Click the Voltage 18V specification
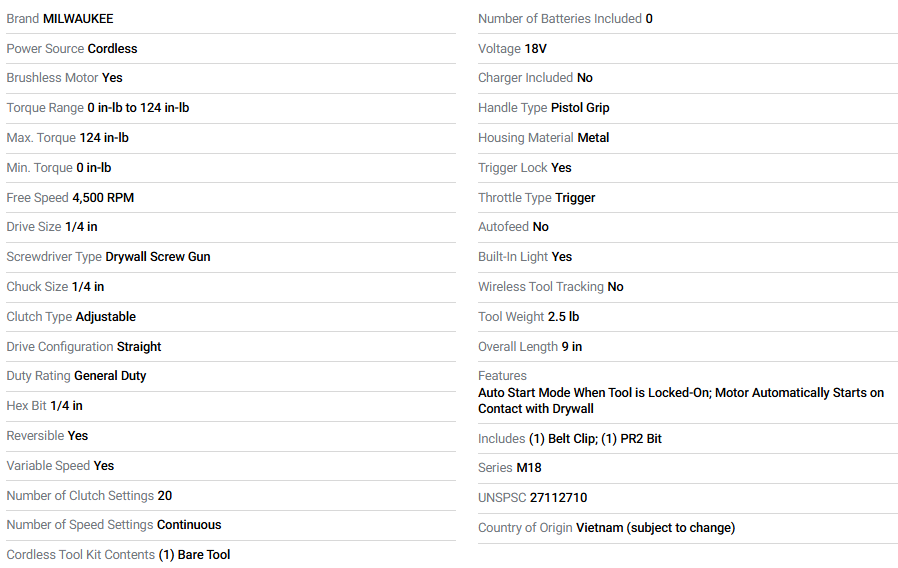 click(x=512, y=48)
